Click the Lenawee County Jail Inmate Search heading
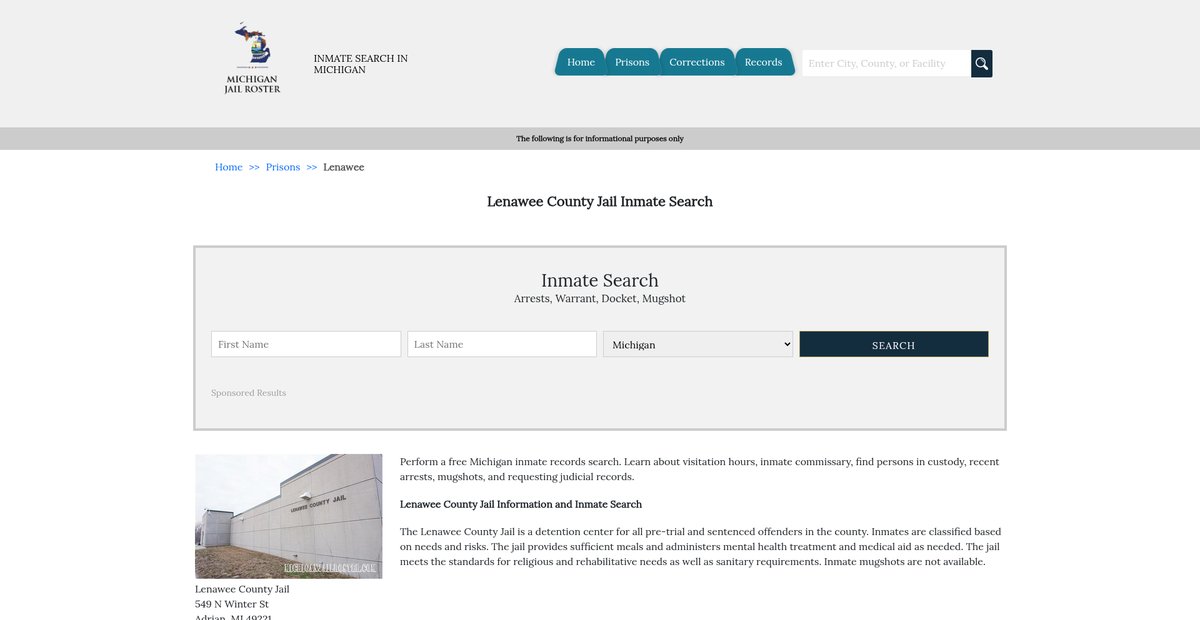This screenshot has width=1200, height=620. pos(600,202)
